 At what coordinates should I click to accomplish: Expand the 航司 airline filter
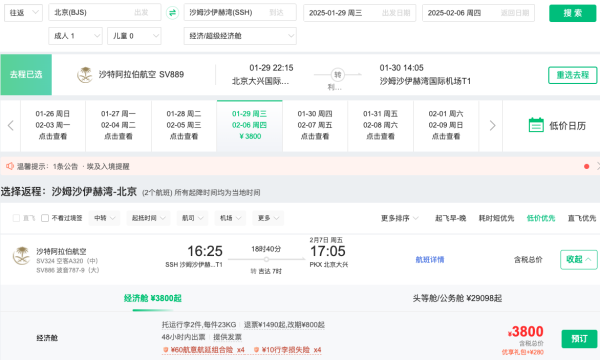point(192,218)
